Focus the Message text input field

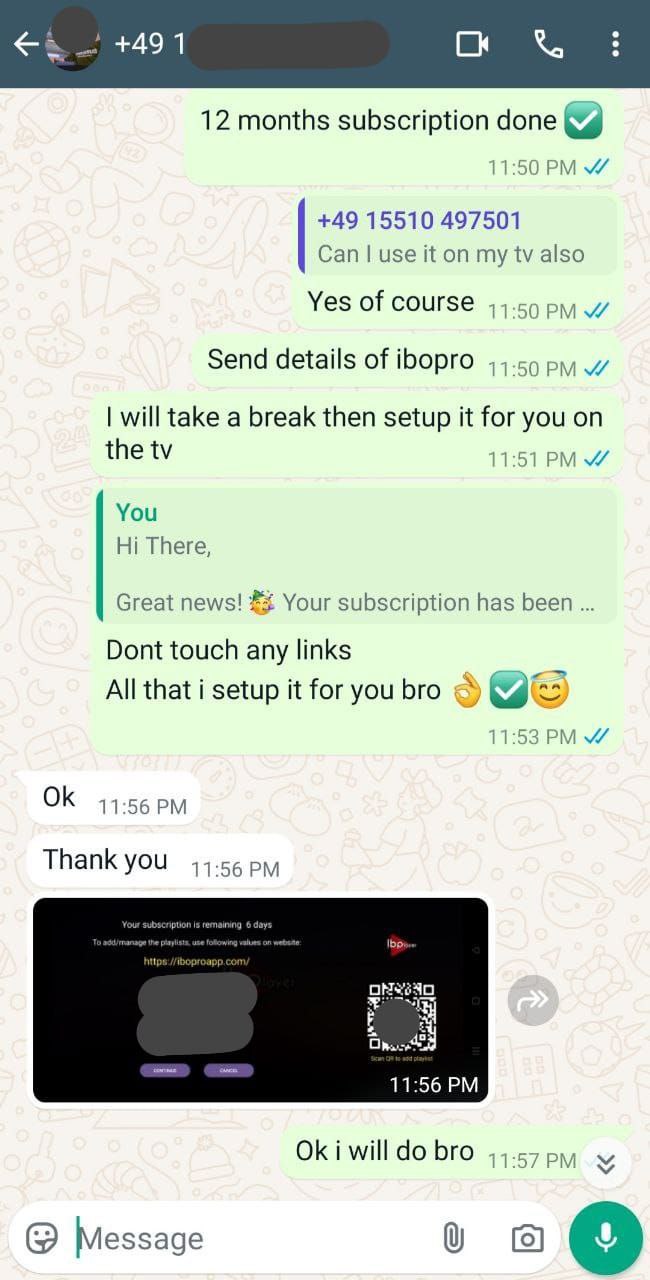coord(255,1238)
